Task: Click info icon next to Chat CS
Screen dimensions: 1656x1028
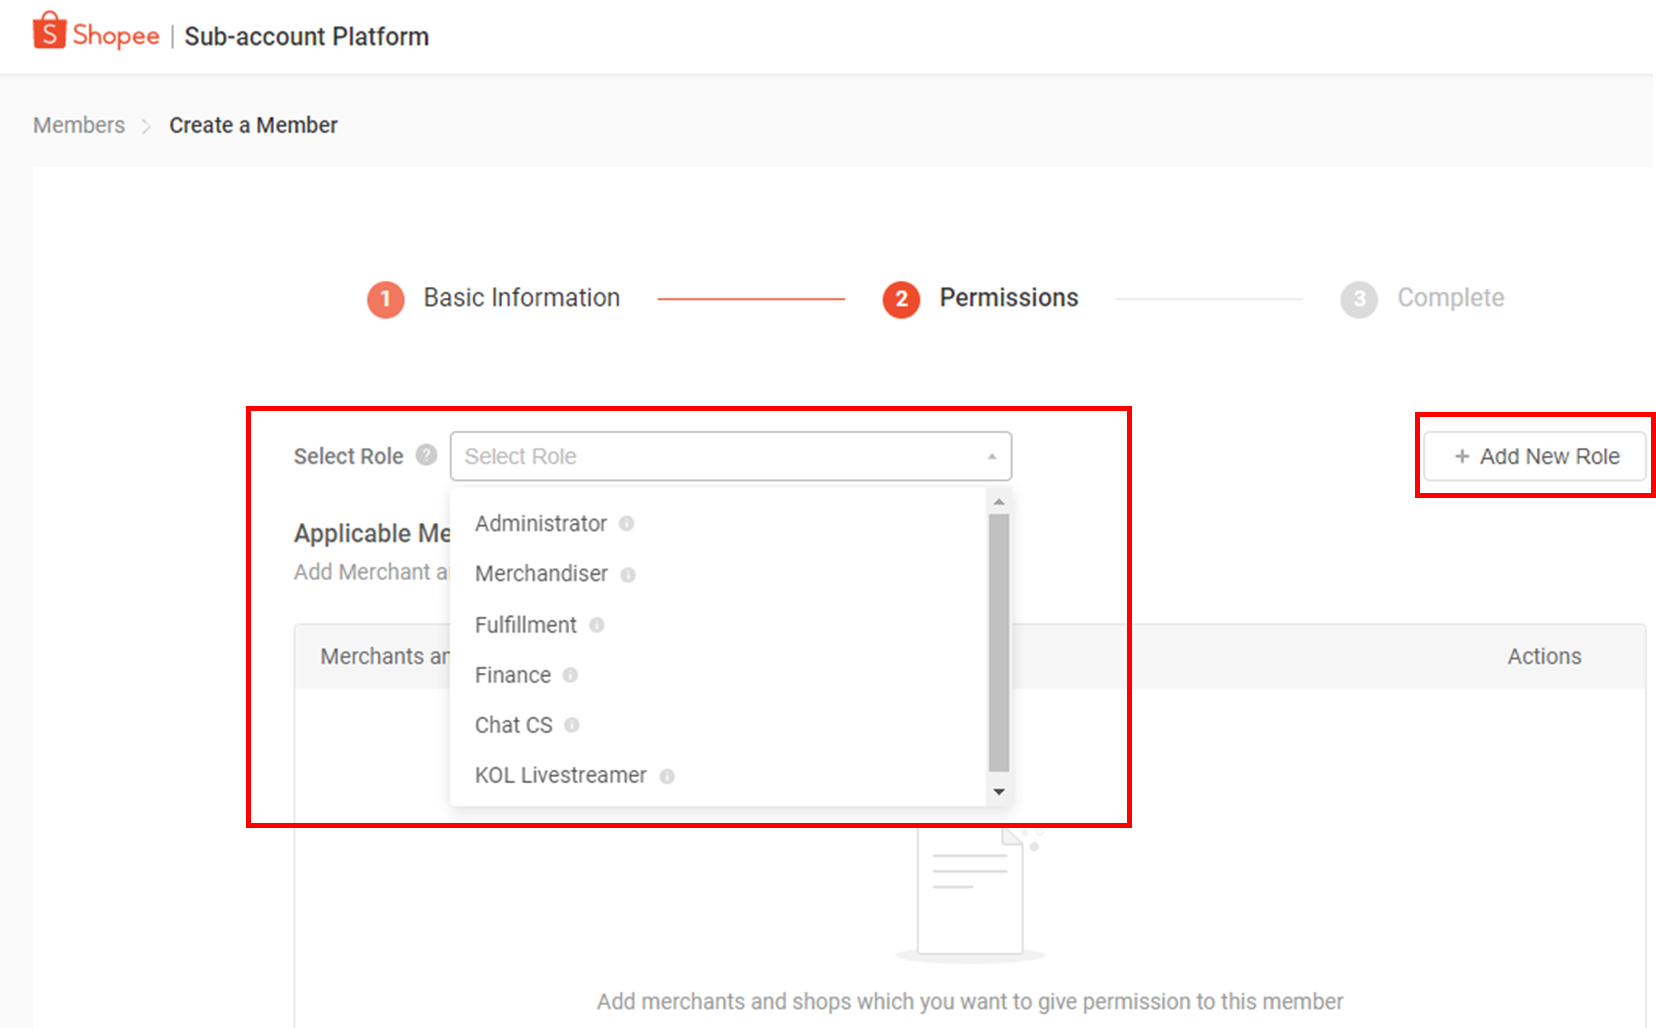Action: point(572,725)
